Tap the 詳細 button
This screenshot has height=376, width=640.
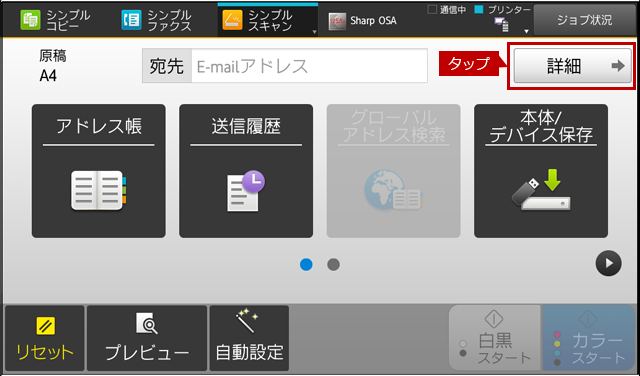coord(572,66)
